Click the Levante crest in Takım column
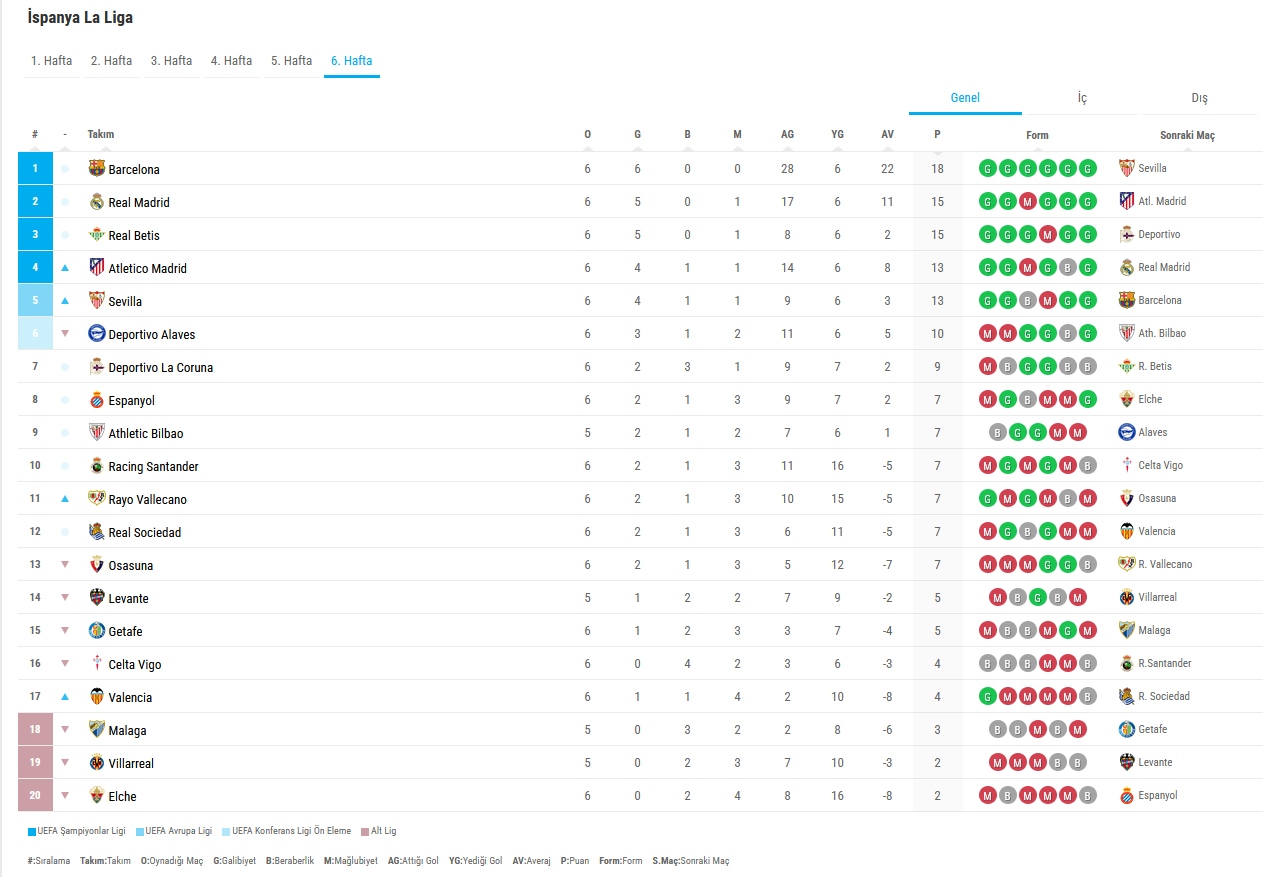1277x877 pixels. 97,597
